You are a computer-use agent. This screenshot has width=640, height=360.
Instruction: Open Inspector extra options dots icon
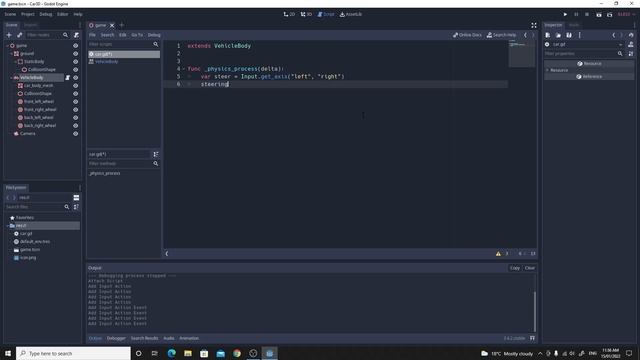580,35
